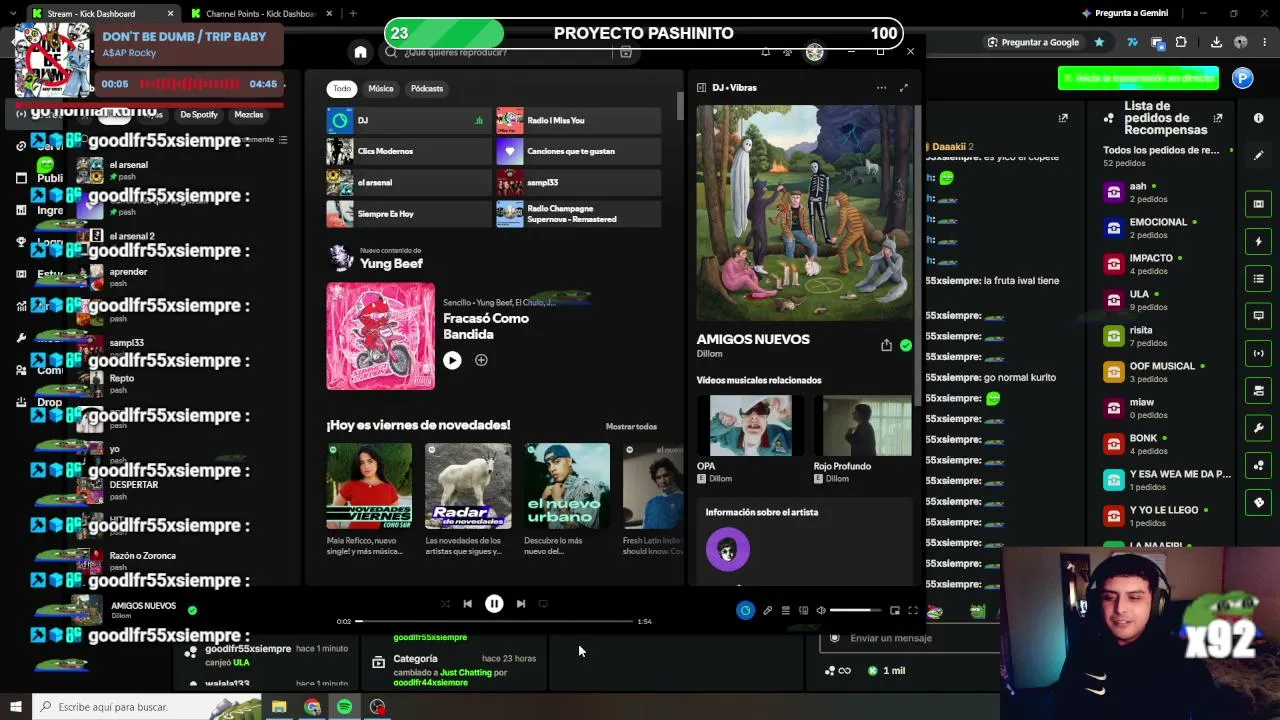Image resolution: width=1280 pixels, height=720 pixels.
Task: Open Chrome extensions puzzle icon
Action: [1181, 42]
